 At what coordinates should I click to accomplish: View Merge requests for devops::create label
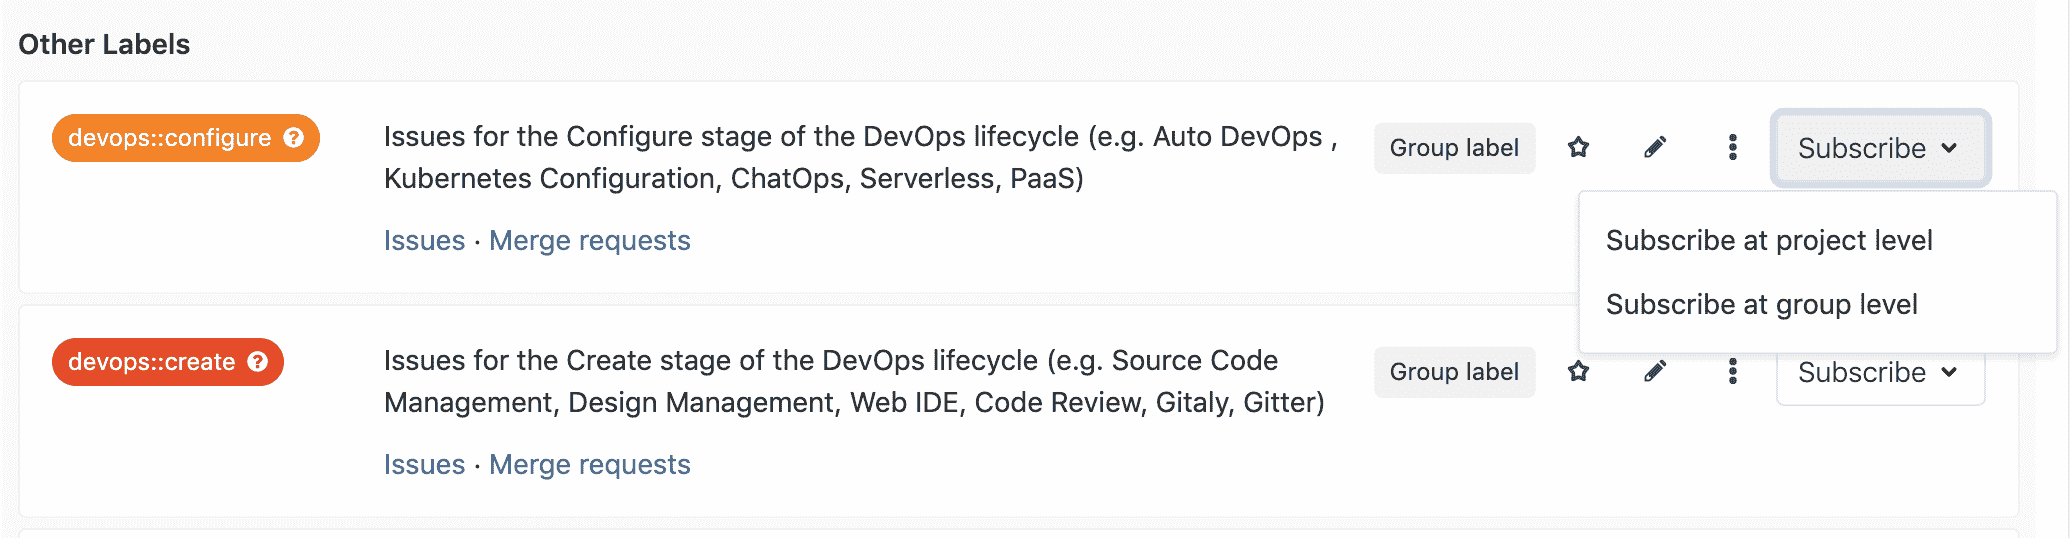589,465
